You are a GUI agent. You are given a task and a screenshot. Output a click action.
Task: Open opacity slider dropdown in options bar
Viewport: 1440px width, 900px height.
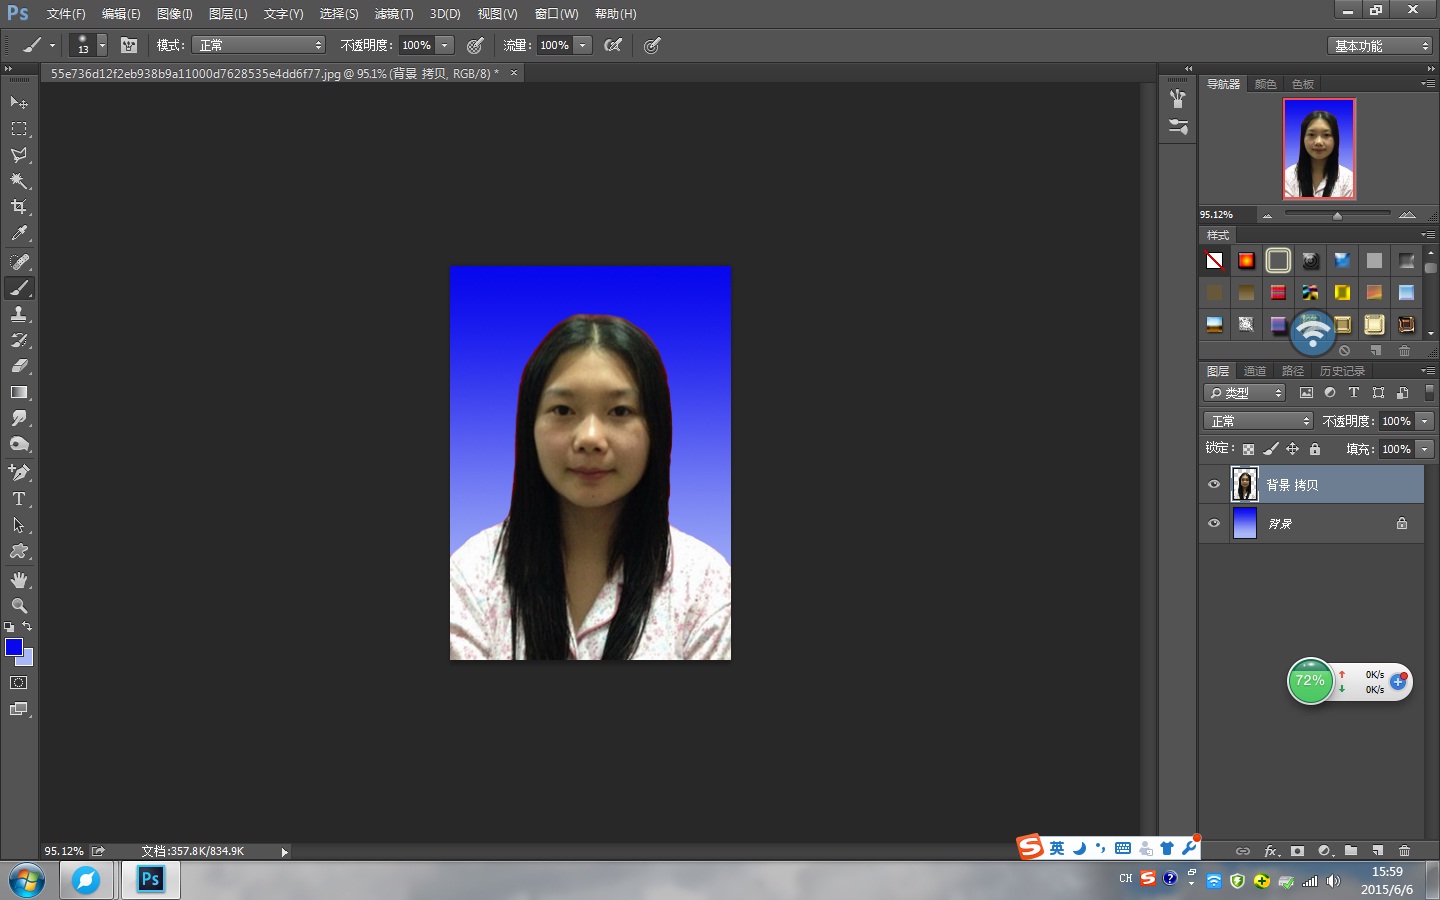point(445,45)
